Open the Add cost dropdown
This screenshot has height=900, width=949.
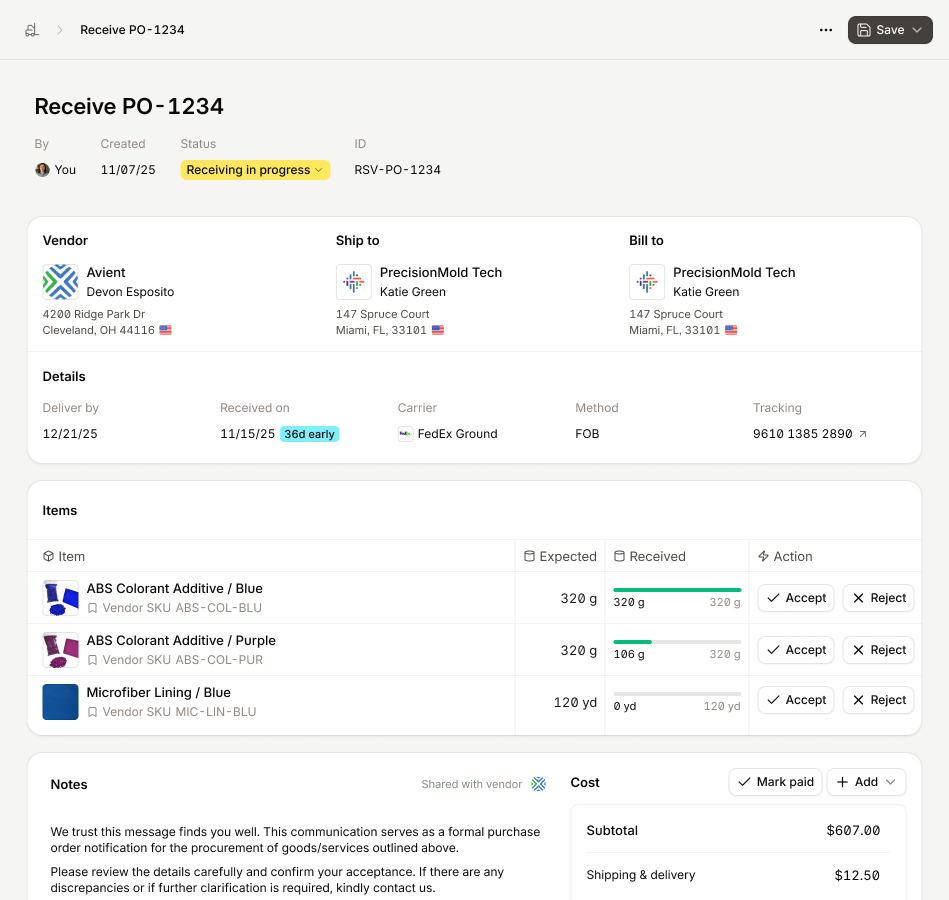pos(866,782)
